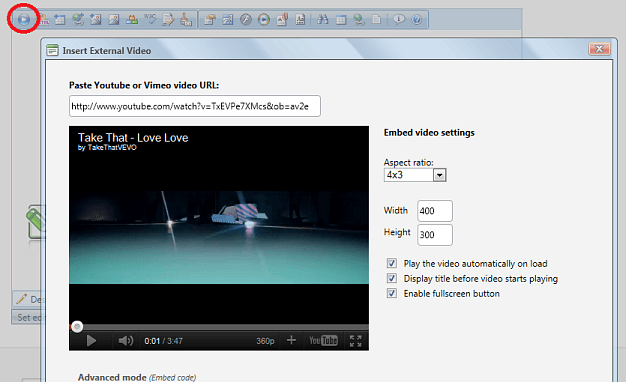Open the Flash insert toolbar icon
The width and height of the screenshot is (626, 382).
click(x=246, y=19)
